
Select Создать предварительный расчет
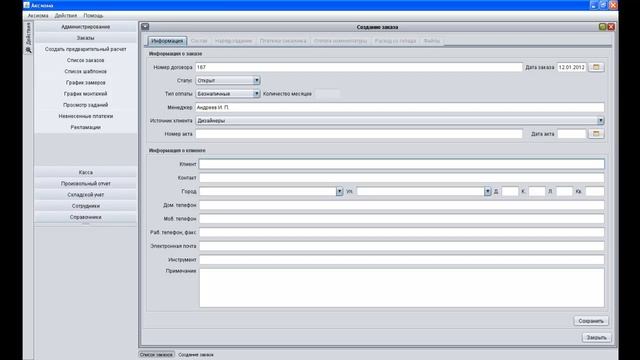(86, 49)
